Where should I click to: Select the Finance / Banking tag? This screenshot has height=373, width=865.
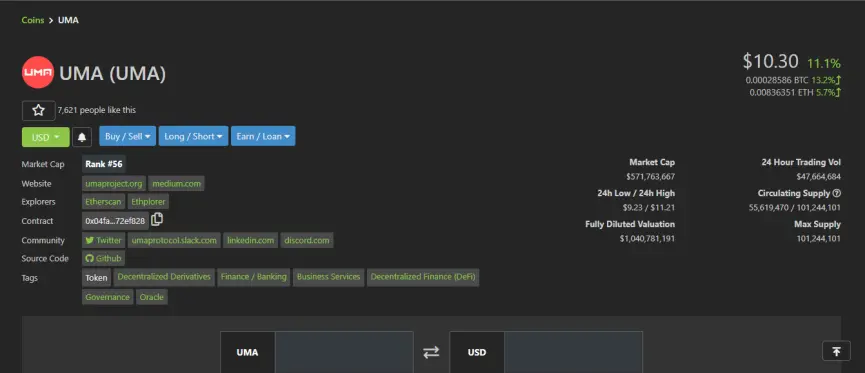click(254, 277)
